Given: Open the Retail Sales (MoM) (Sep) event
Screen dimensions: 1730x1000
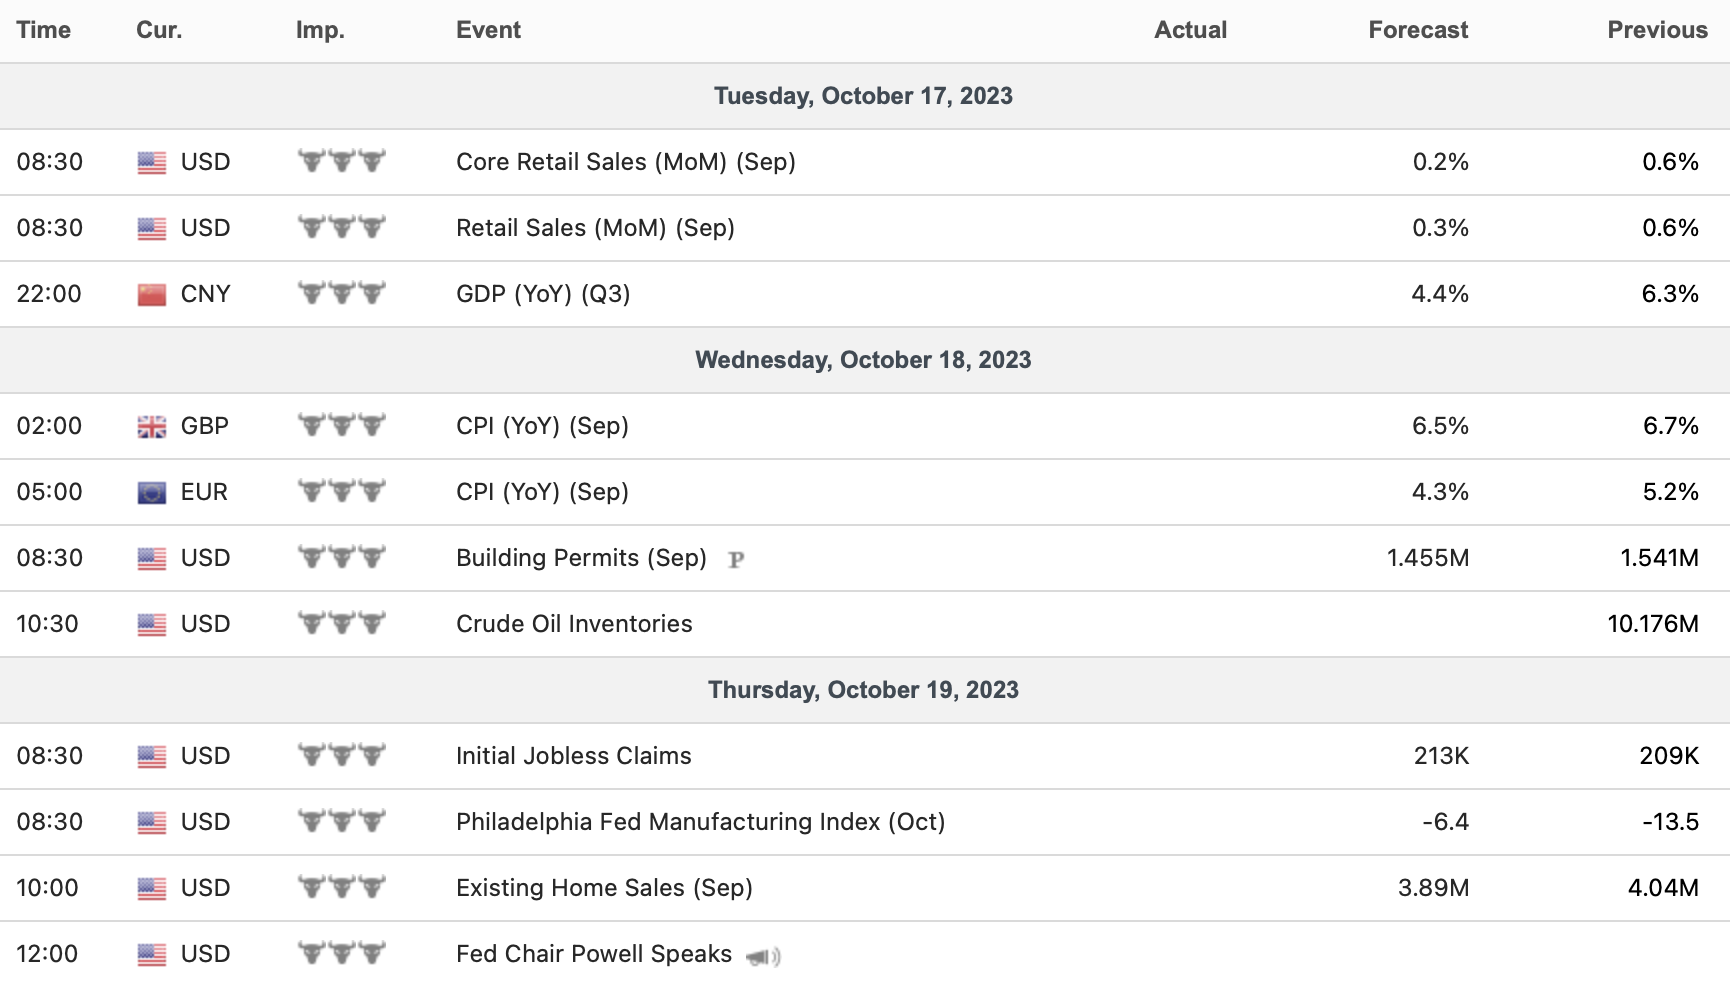Looking at the screenshot, I should pos(595,228).
